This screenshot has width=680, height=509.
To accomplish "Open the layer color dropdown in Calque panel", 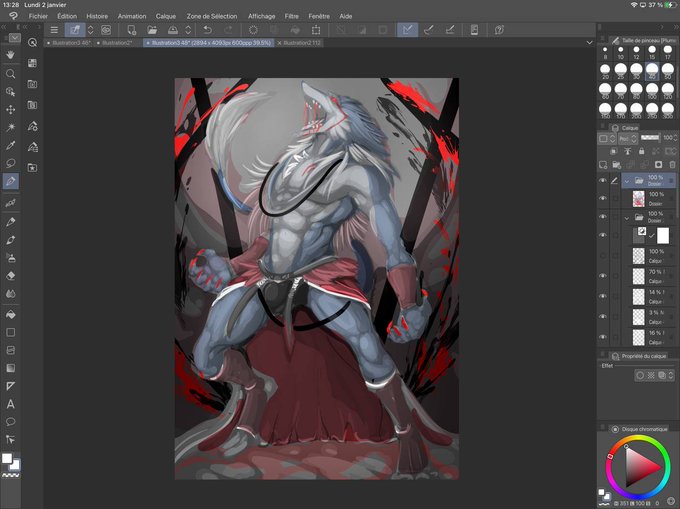I will 607,139.
